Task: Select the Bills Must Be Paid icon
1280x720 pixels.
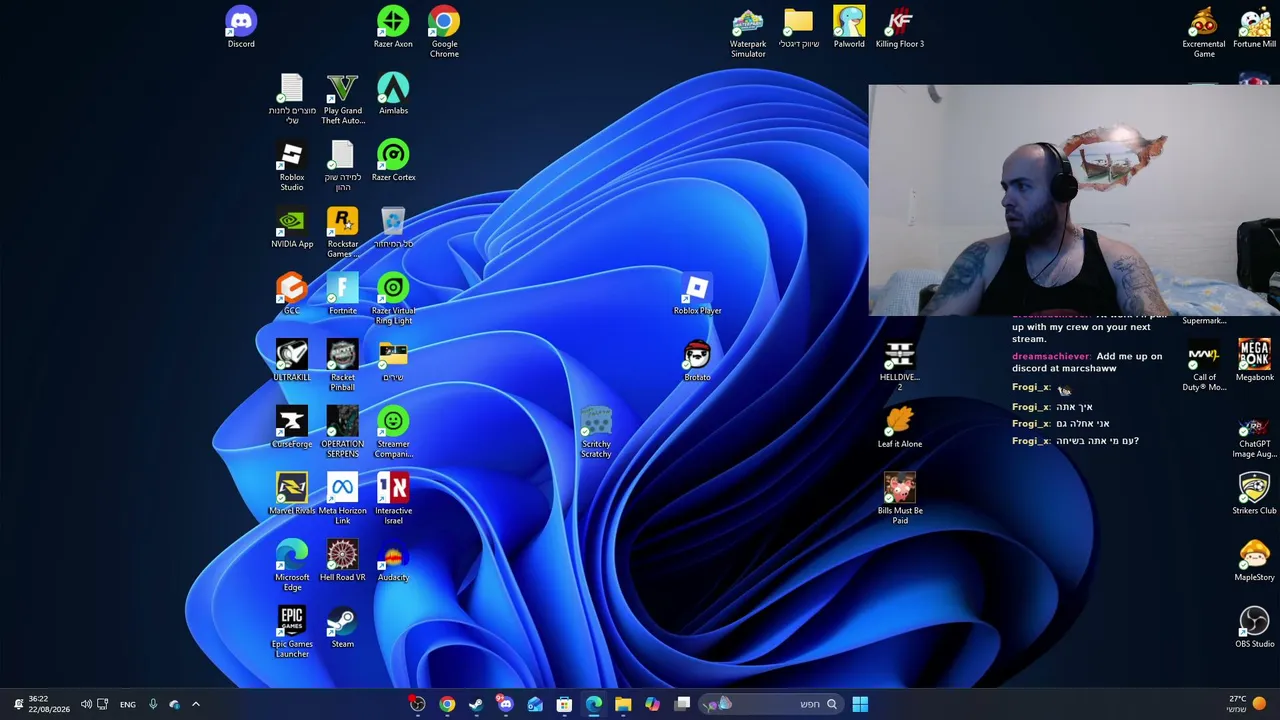Action: pos(900,499)
